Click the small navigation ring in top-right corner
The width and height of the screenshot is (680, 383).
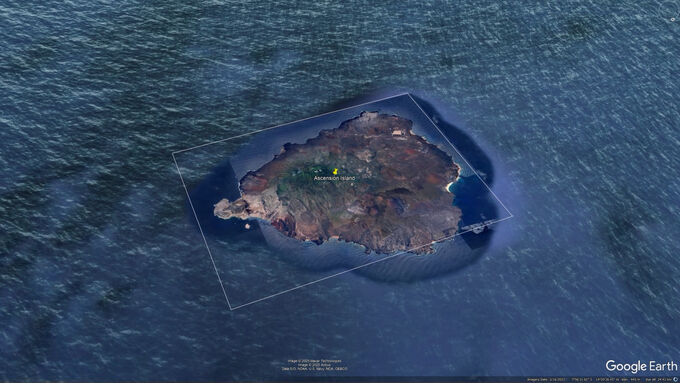[673, 19]
